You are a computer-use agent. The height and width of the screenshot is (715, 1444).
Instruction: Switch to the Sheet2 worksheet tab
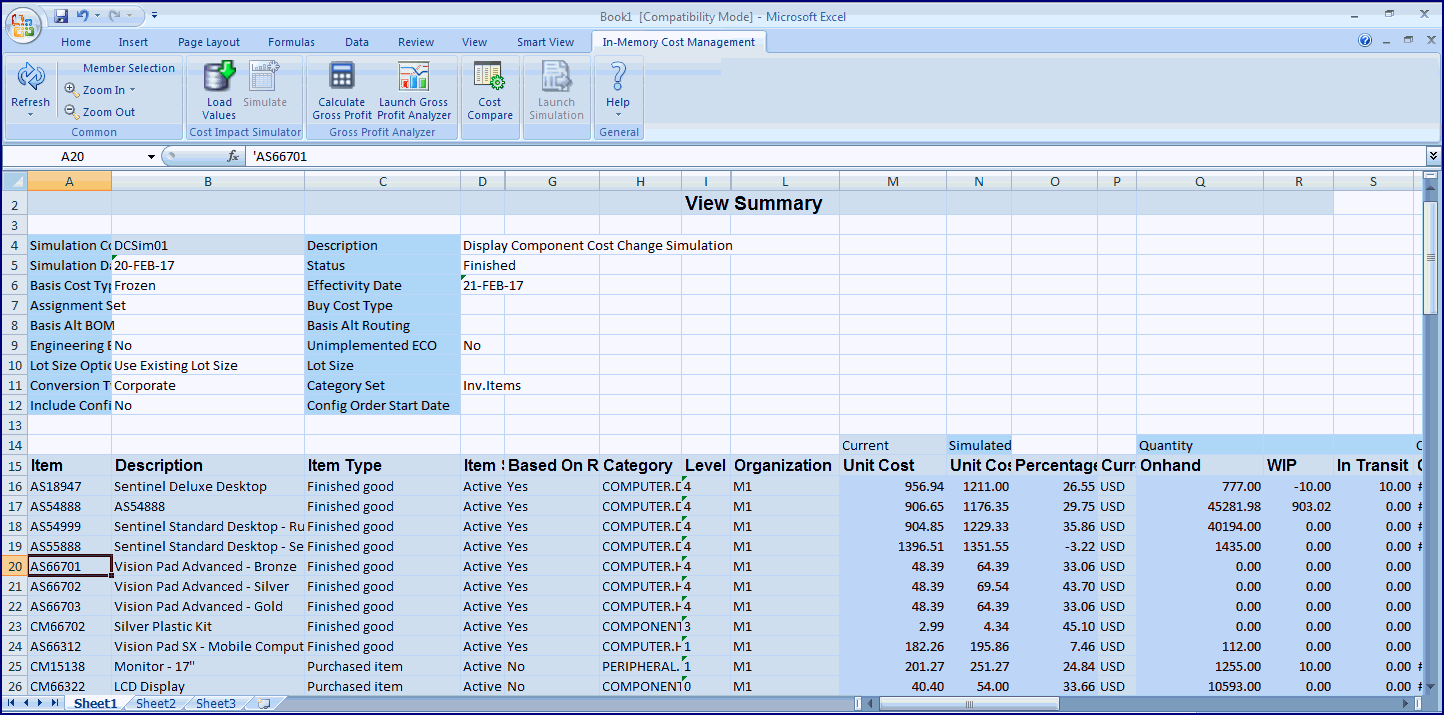pyautogui.click(x=156, y=704)
